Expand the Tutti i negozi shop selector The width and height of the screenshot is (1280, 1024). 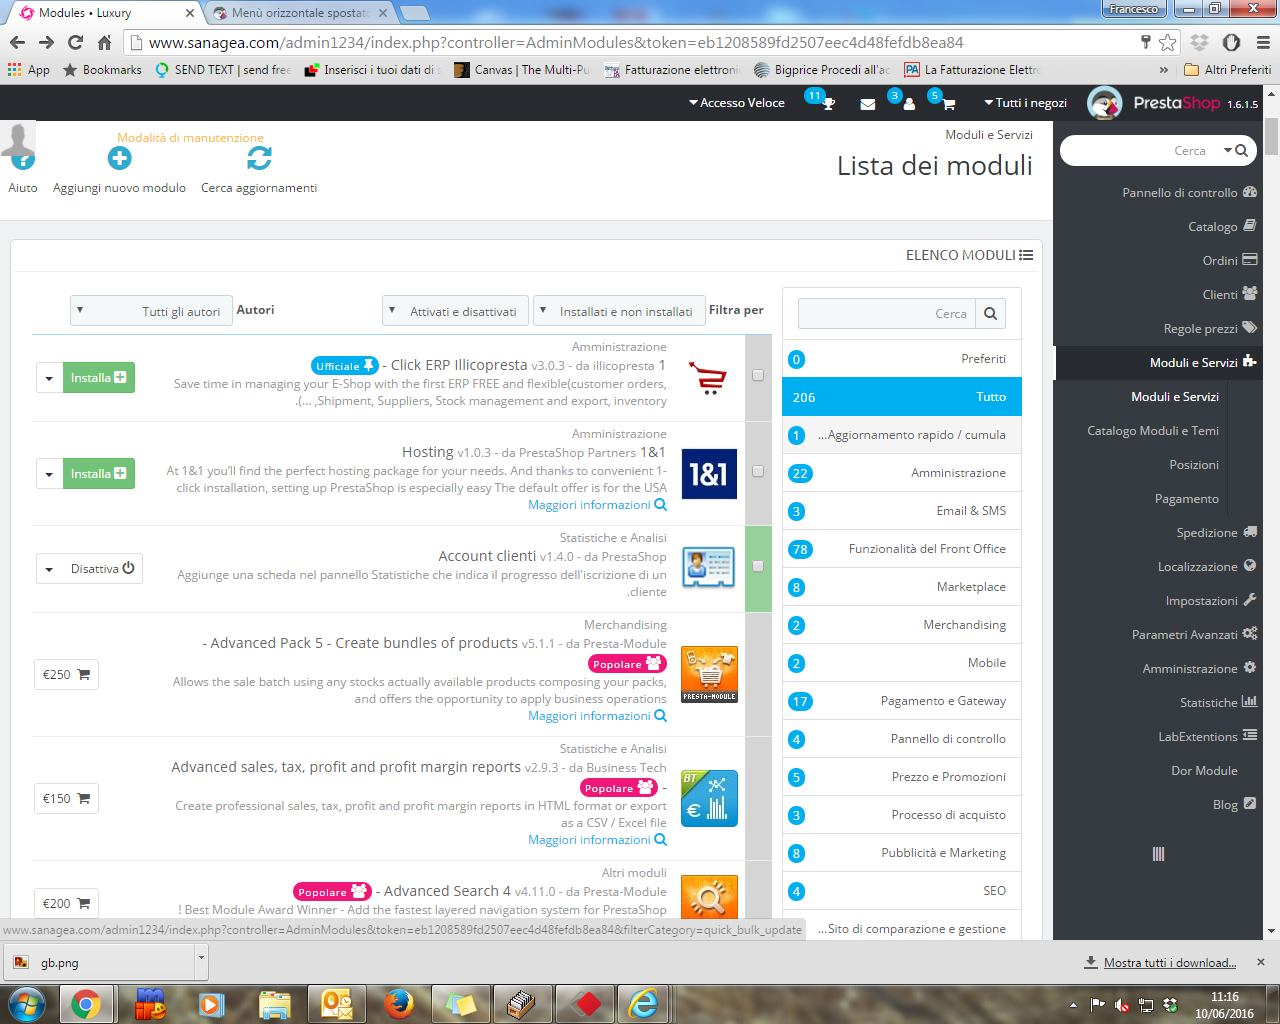tap(1025, 103)
